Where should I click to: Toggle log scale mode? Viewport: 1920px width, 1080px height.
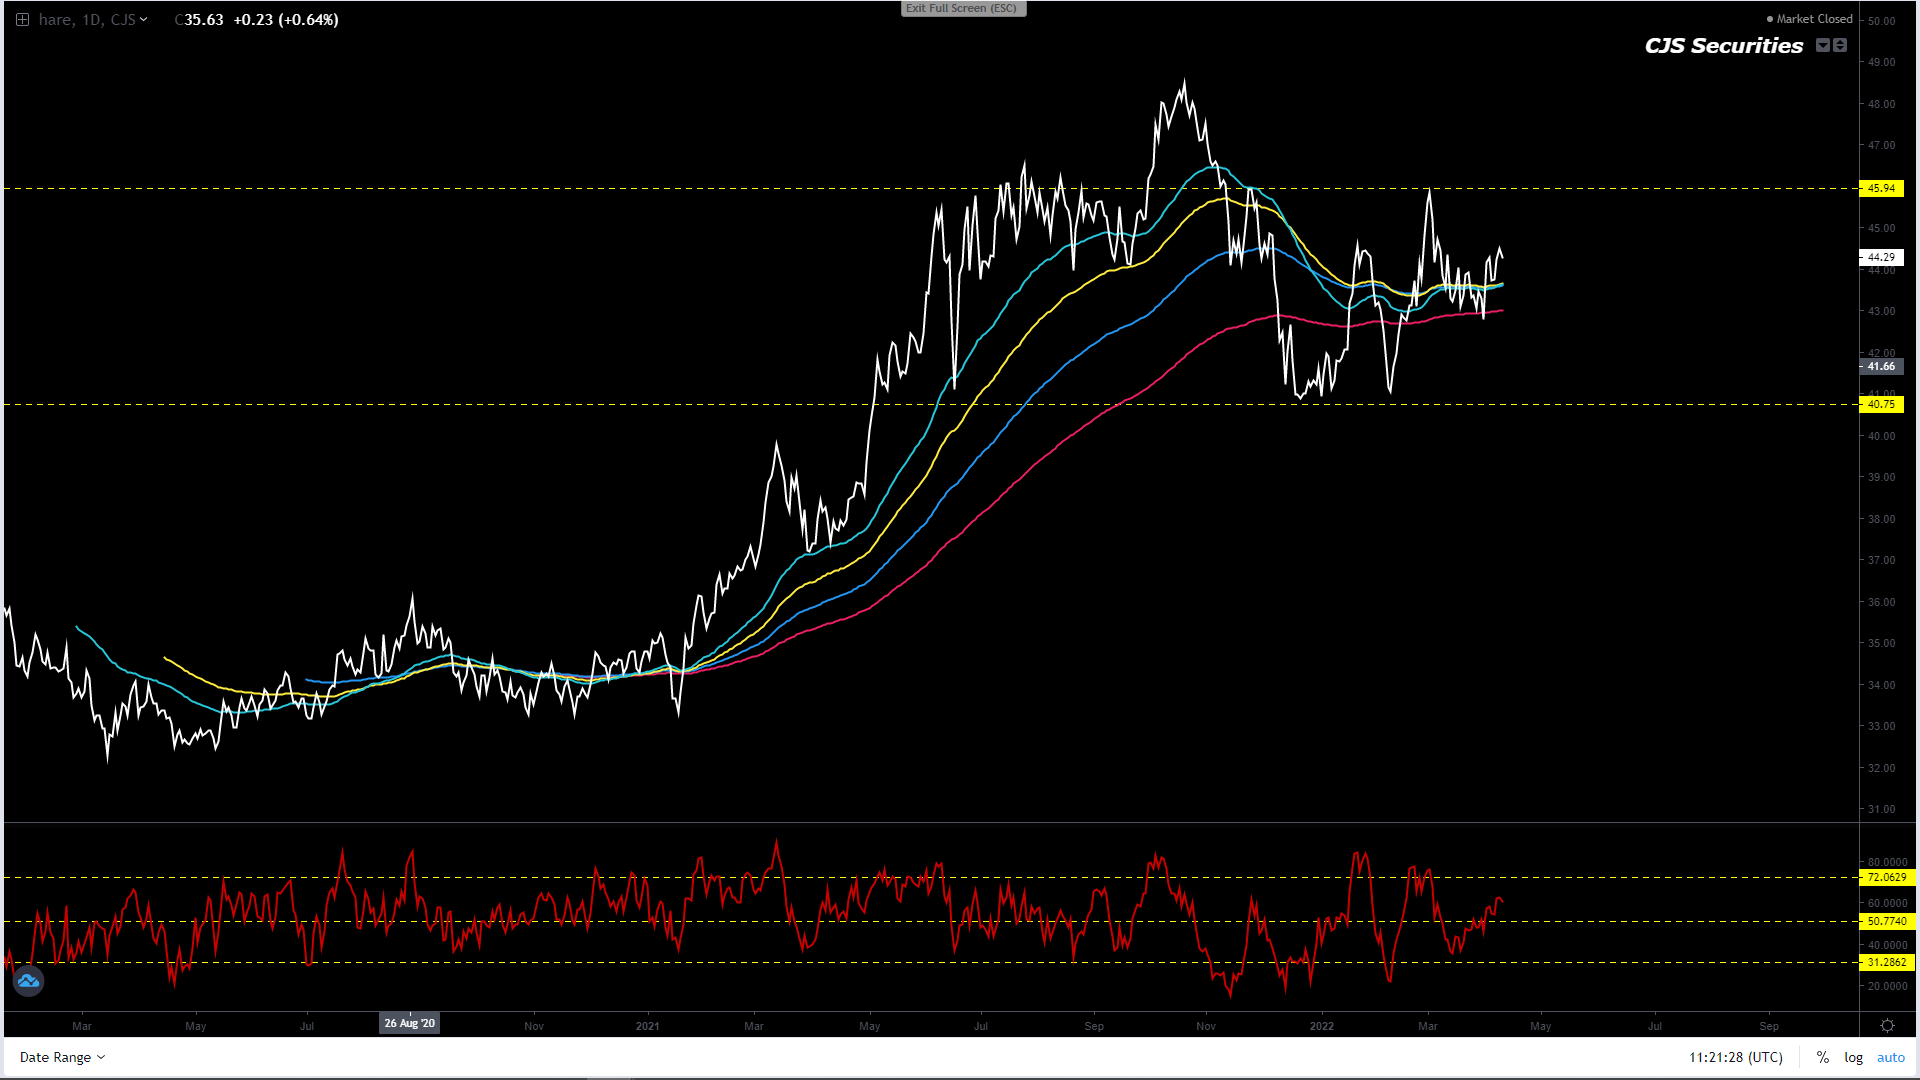[x=1853, y=1057]
